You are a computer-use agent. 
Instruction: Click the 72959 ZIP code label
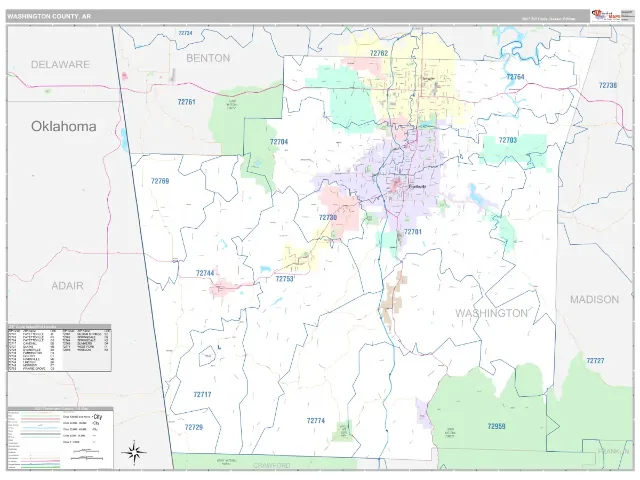496,426
